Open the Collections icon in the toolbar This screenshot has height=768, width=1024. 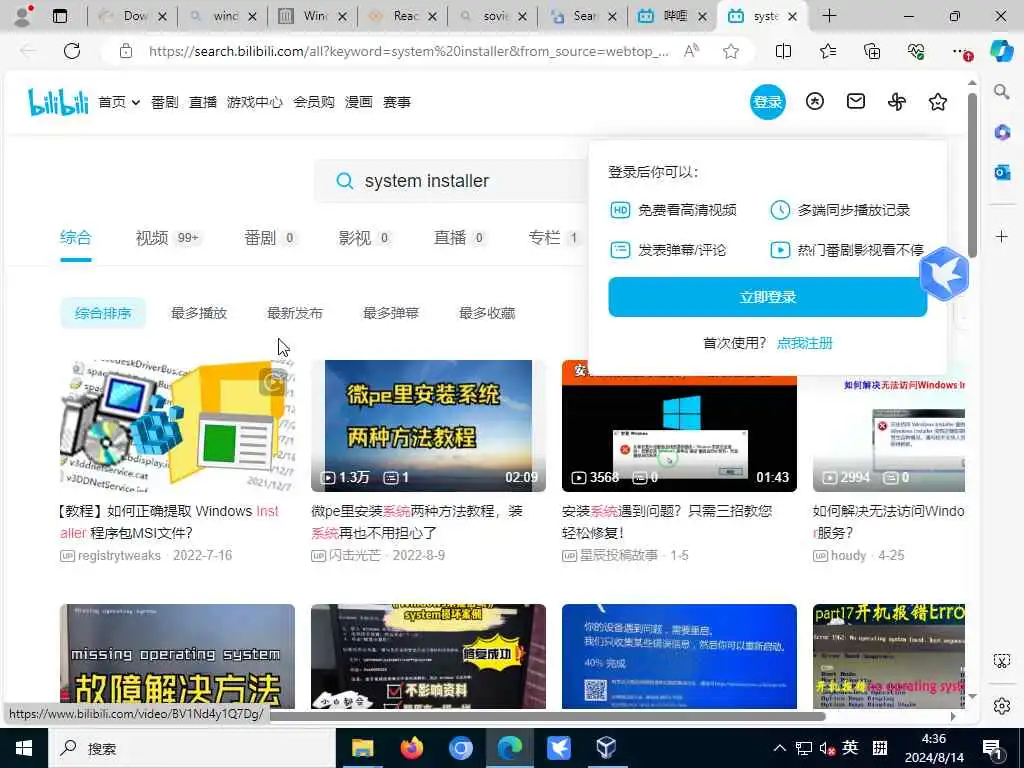pyautogui.click(x=872, y=51)
